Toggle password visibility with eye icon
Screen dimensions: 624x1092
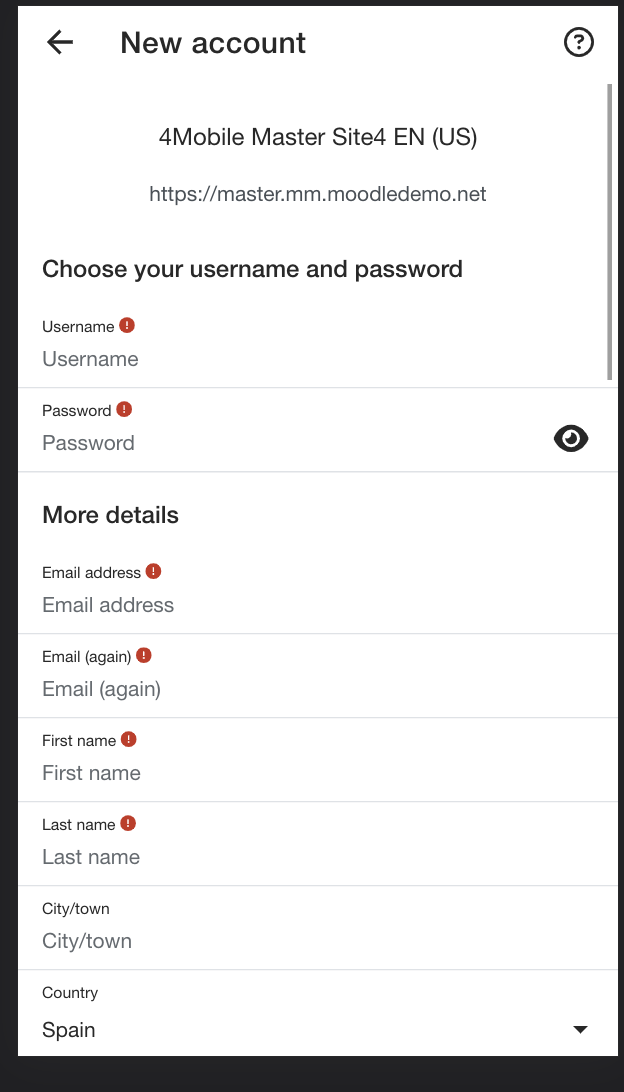[571, 439]
